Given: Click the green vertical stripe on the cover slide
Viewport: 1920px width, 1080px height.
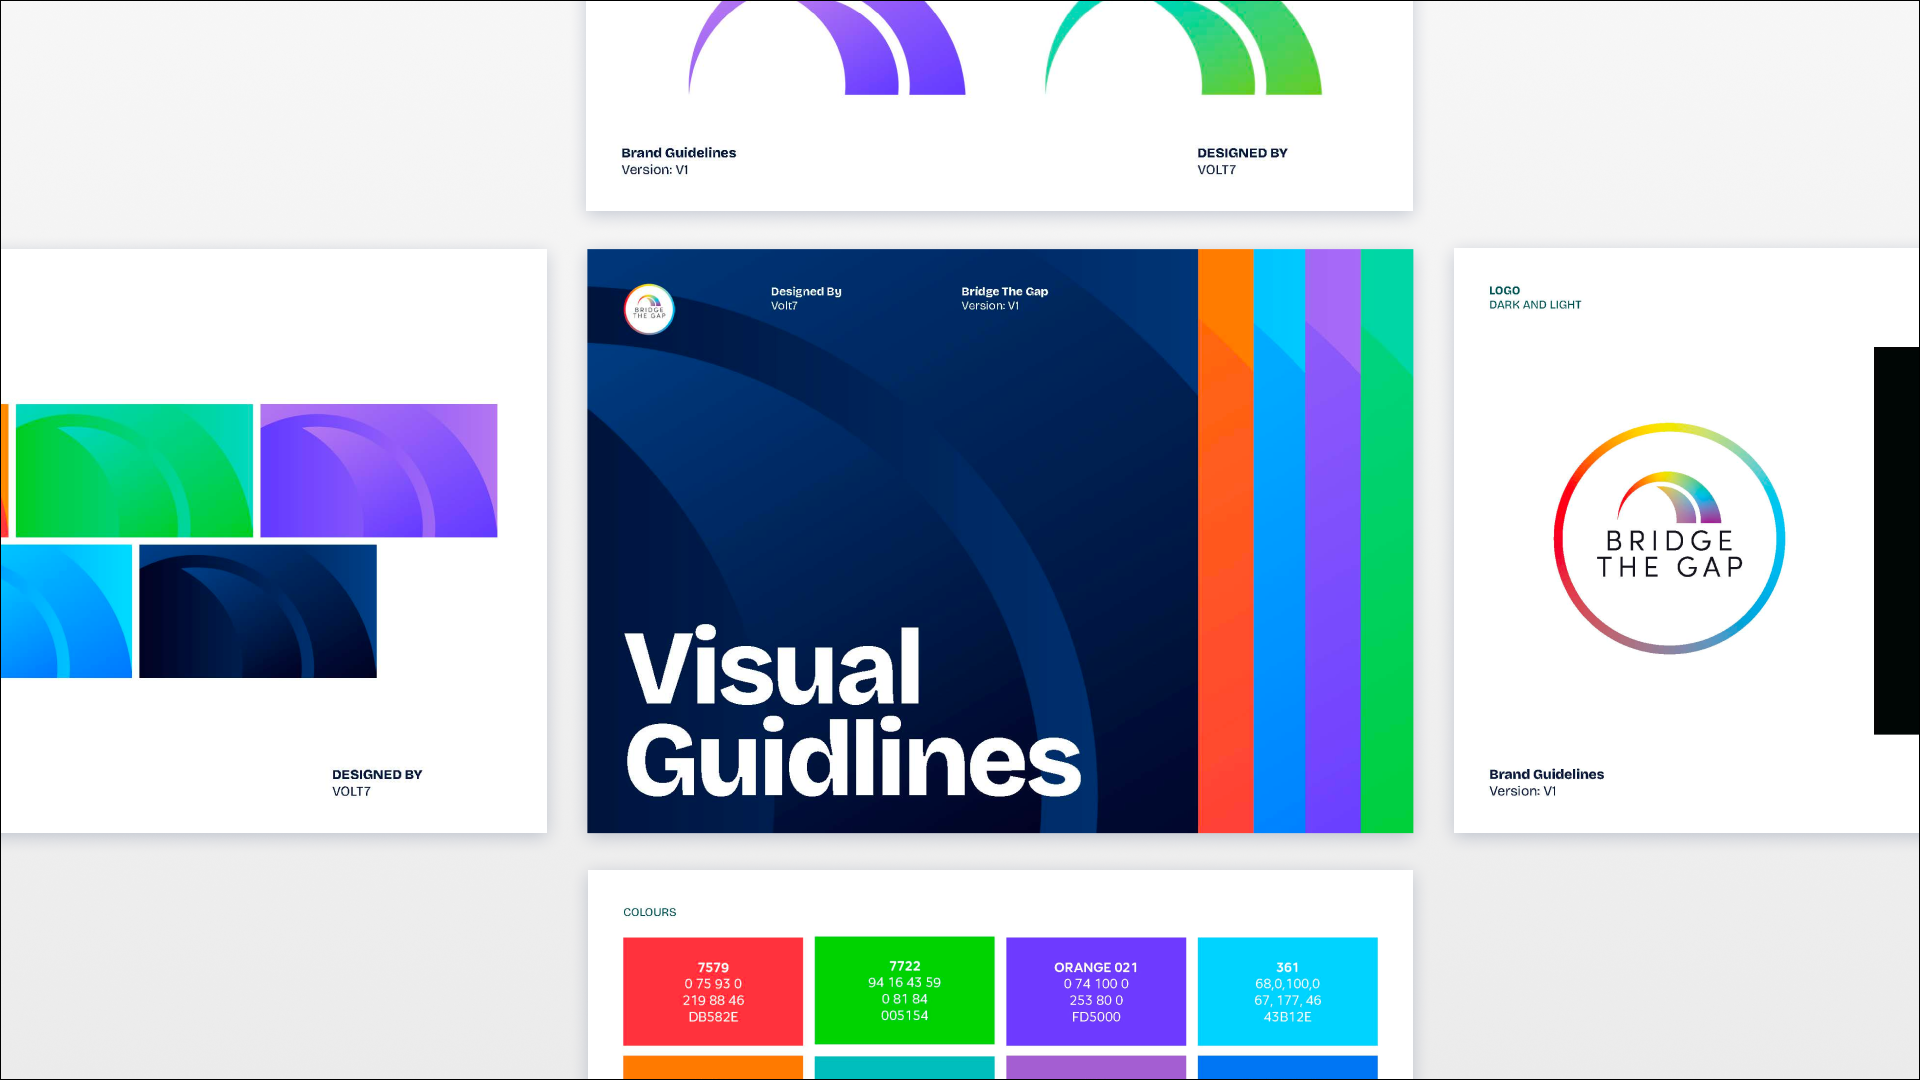Looking at the screenshot, I should click(x=1387, y=541).
